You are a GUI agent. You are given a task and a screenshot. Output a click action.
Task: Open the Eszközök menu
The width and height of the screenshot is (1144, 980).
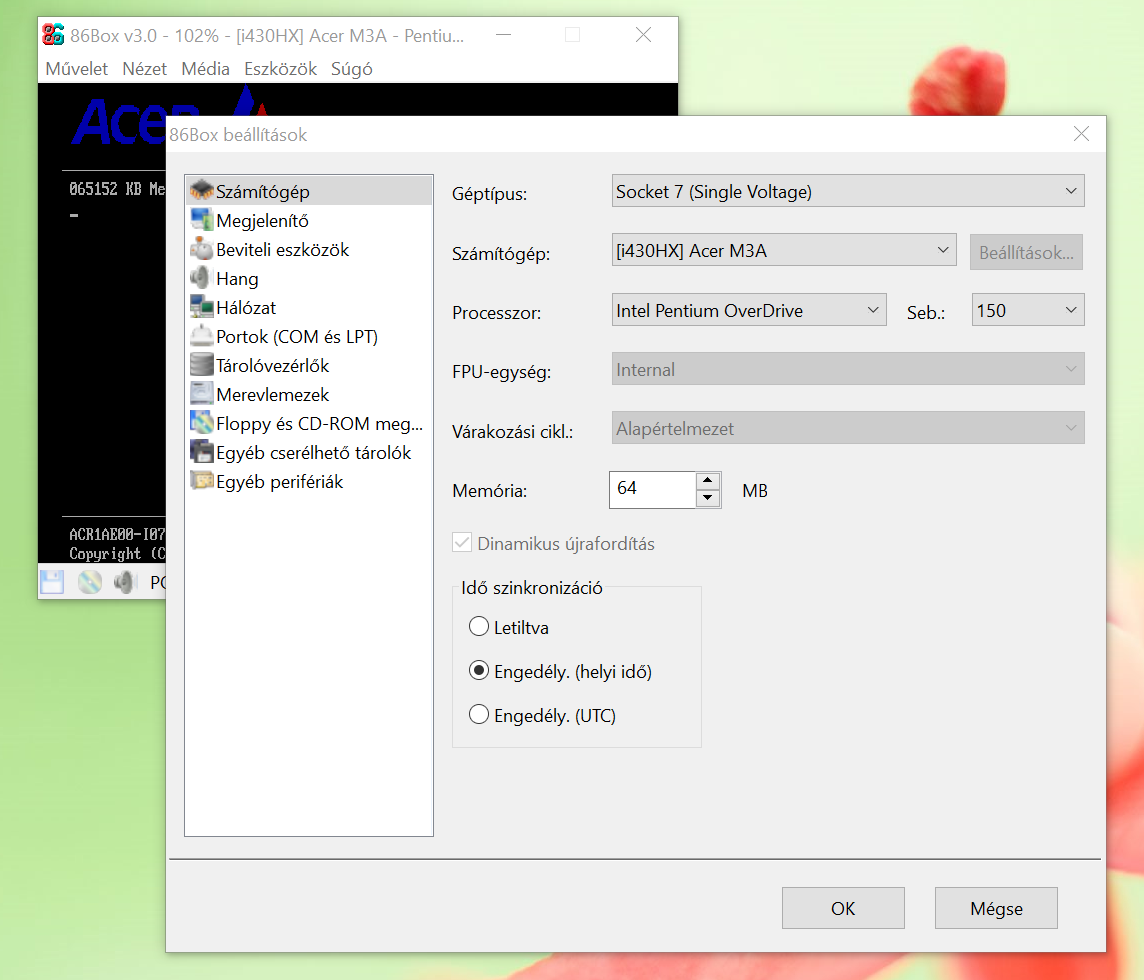tap(280, 69)
